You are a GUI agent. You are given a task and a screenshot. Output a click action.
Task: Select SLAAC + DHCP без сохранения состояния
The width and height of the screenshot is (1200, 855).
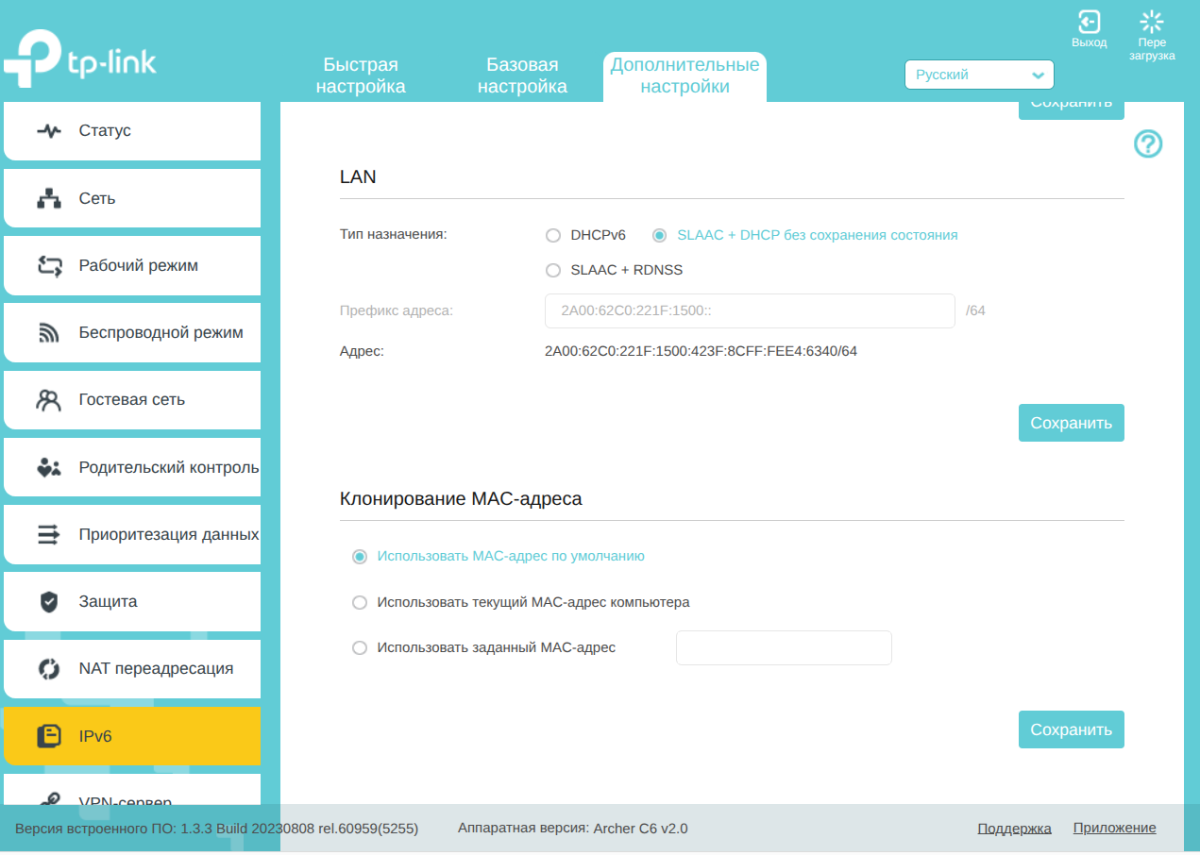[x=659, y=236]
